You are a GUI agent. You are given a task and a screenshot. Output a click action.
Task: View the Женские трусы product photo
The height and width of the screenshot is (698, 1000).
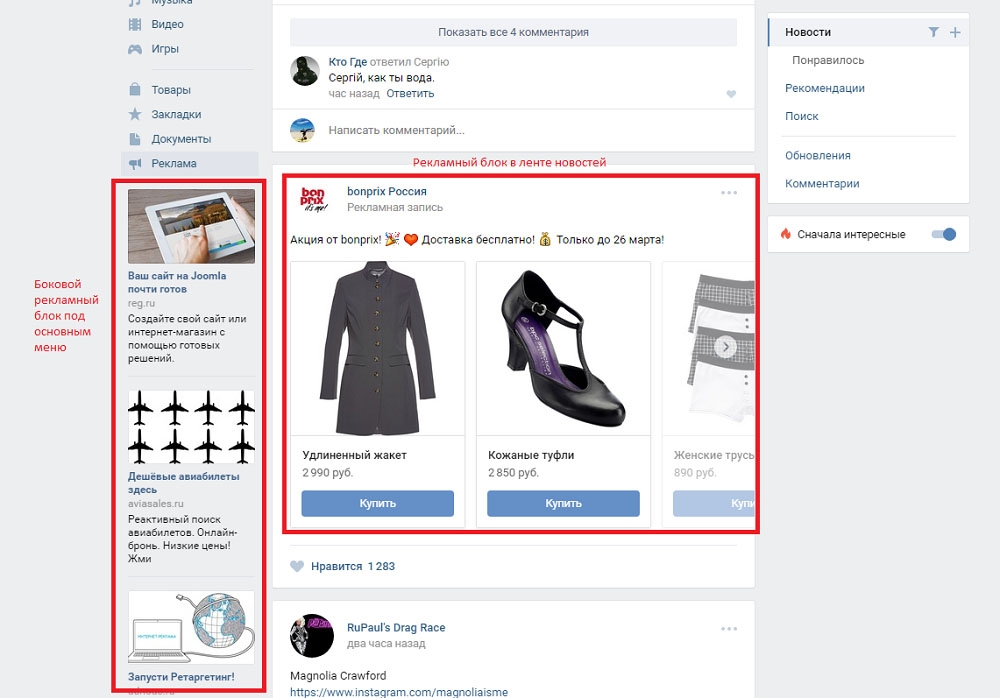[708, 348]
